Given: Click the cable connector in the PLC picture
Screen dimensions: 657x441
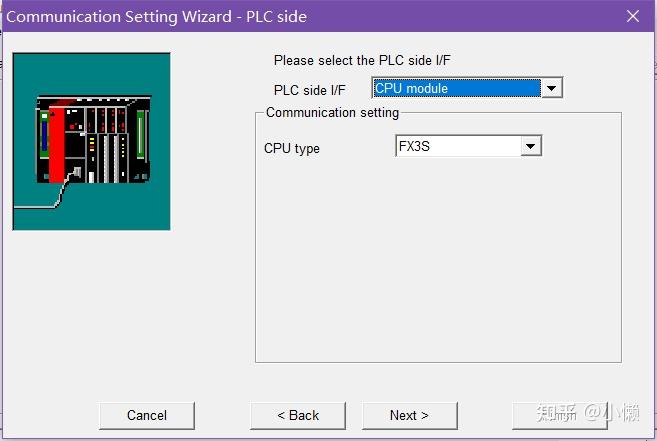Looking at the screenshot, I should [x=77, y=172].
